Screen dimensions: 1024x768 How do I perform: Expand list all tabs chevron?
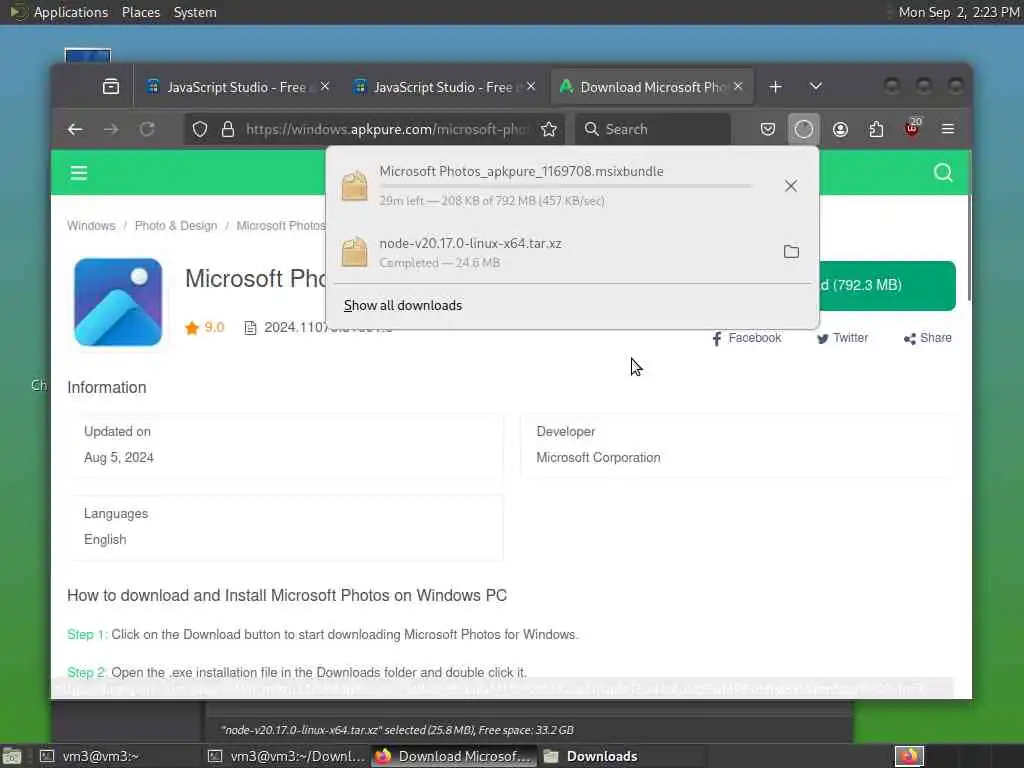click(815, 86)
